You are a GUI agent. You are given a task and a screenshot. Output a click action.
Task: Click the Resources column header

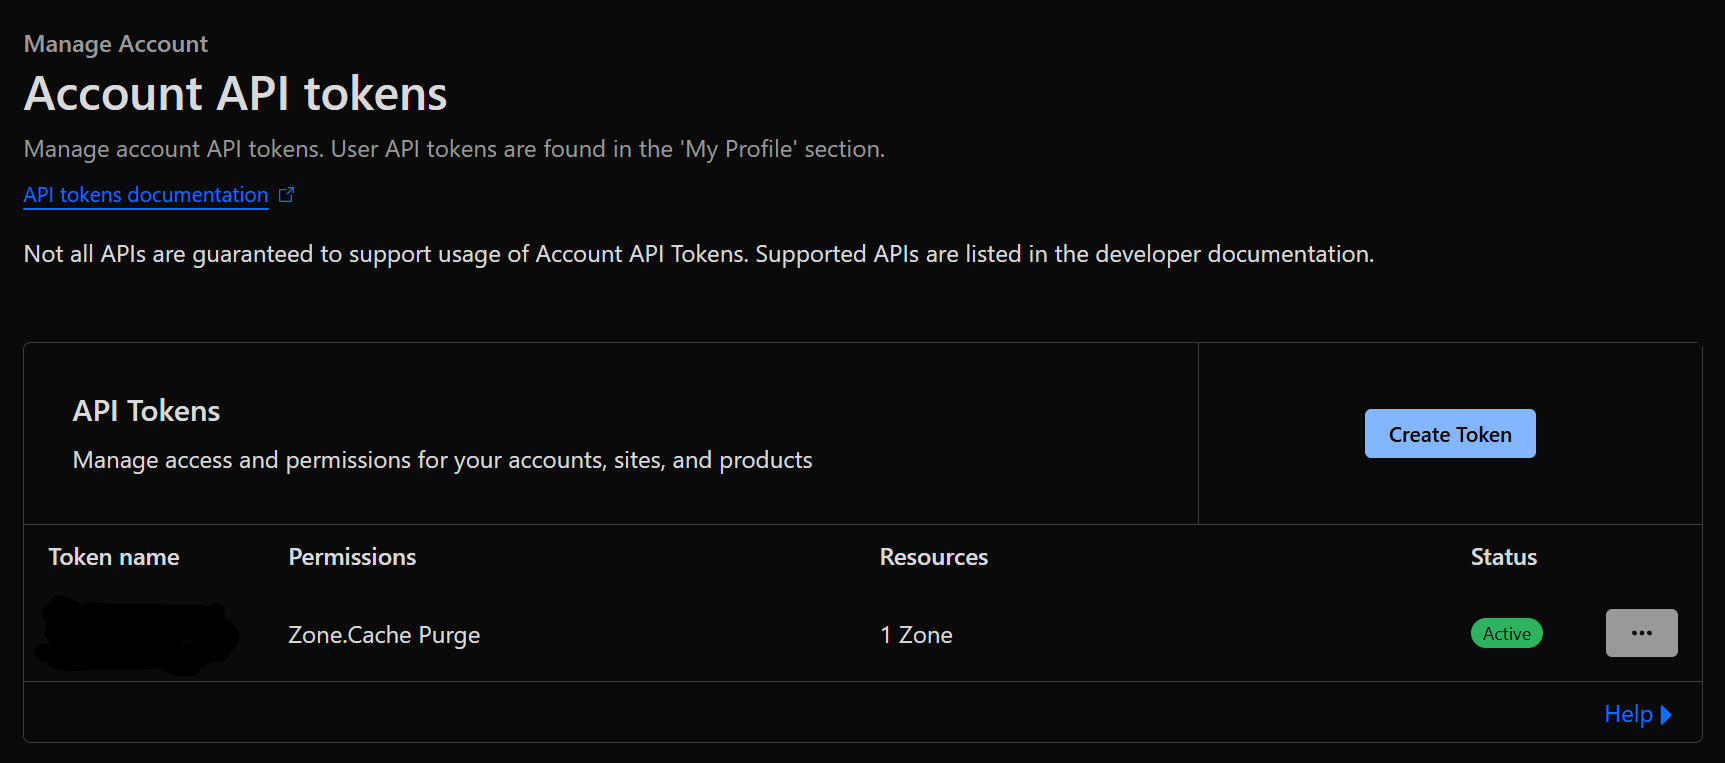click(933, 557)
